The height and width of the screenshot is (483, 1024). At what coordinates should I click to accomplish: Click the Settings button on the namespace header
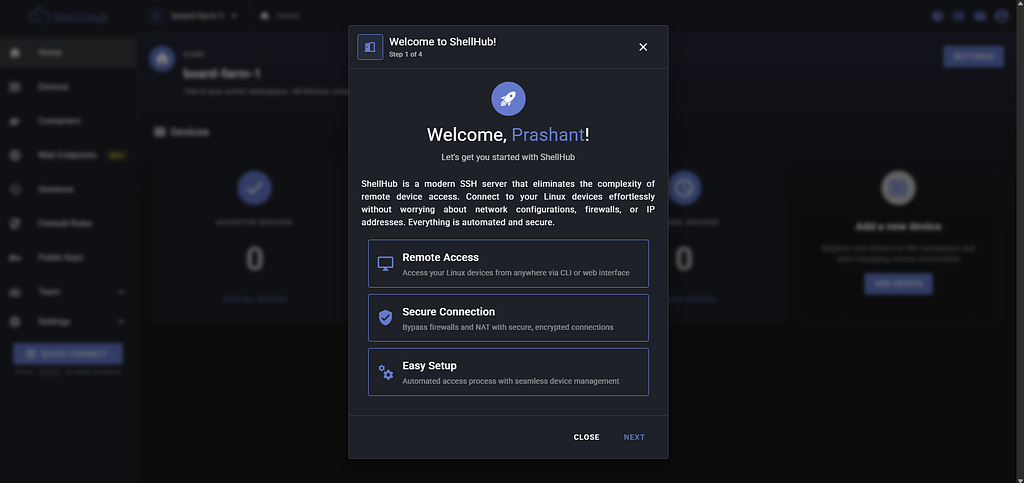click(x=973, y=57)
